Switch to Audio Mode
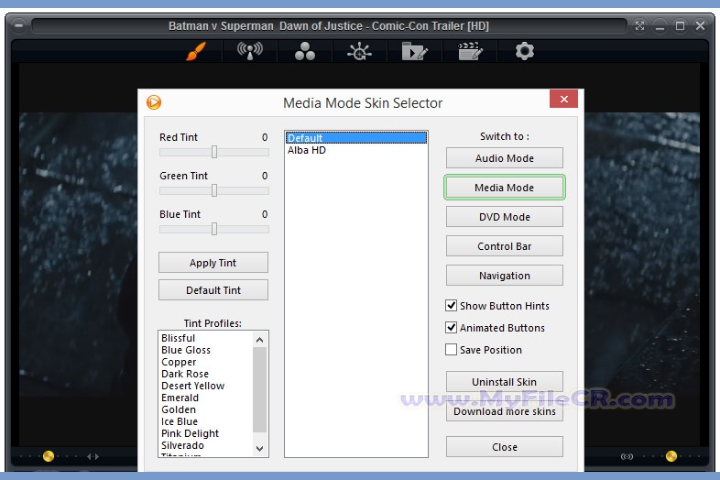This screenshot has height=480, width=720. tap(504, 158)
